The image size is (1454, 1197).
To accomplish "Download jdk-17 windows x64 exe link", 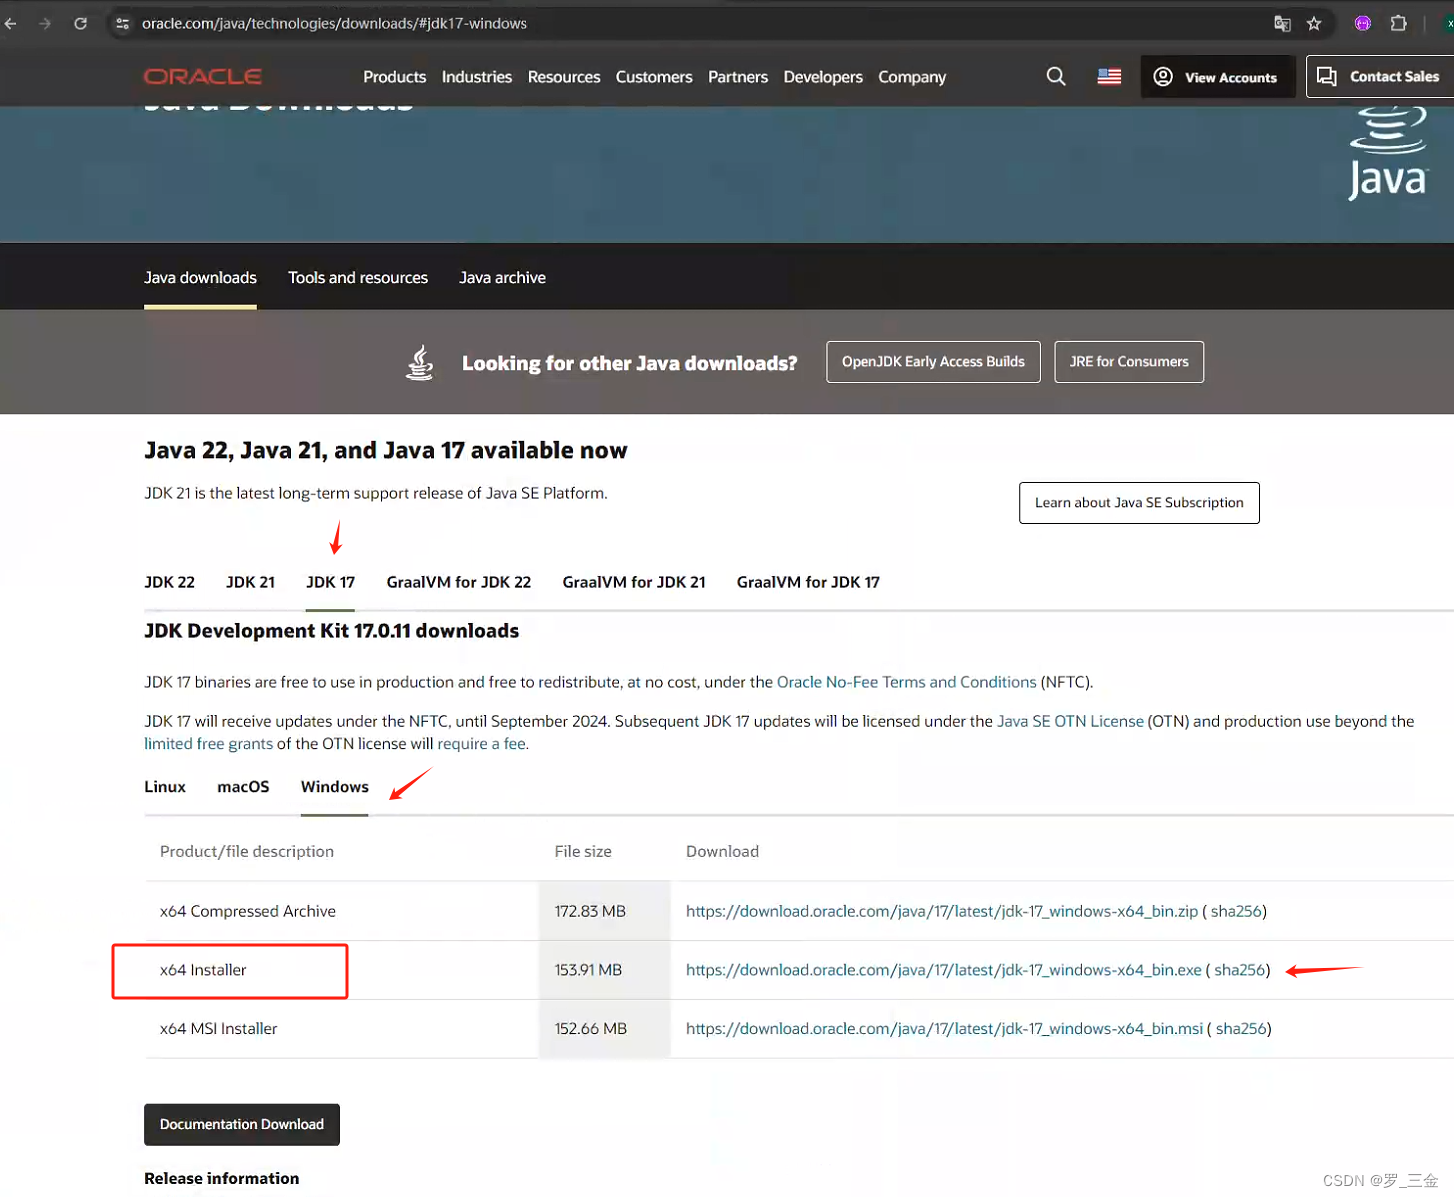I will coord(944,970).
